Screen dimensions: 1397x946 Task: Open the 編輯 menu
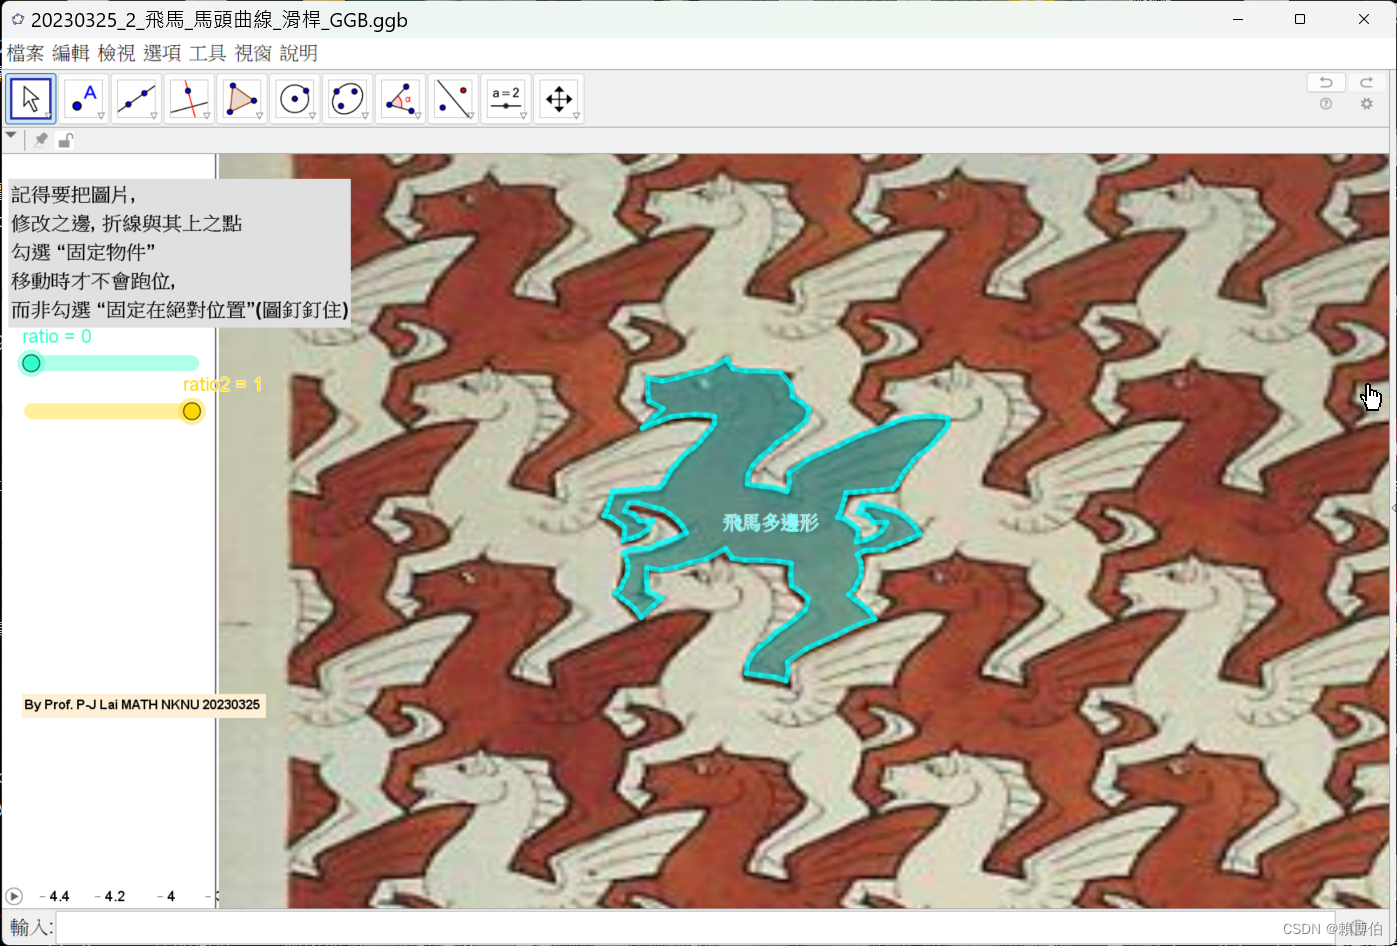71,53
